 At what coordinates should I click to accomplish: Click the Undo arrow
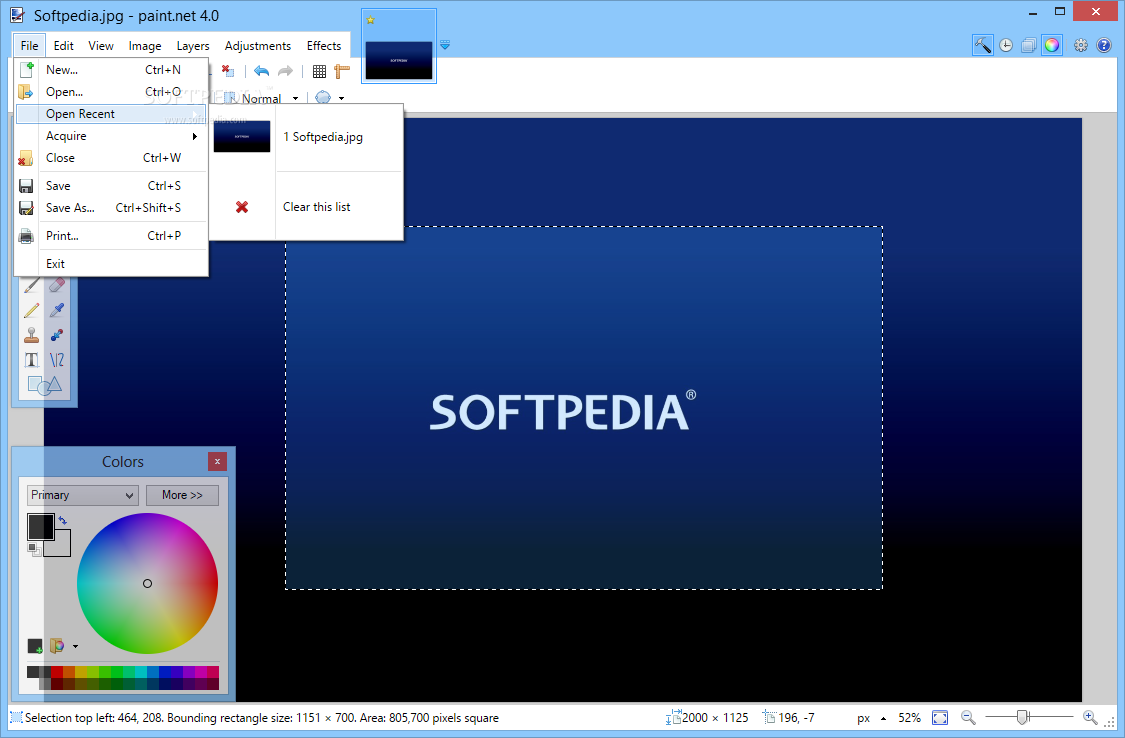[261, 70]
